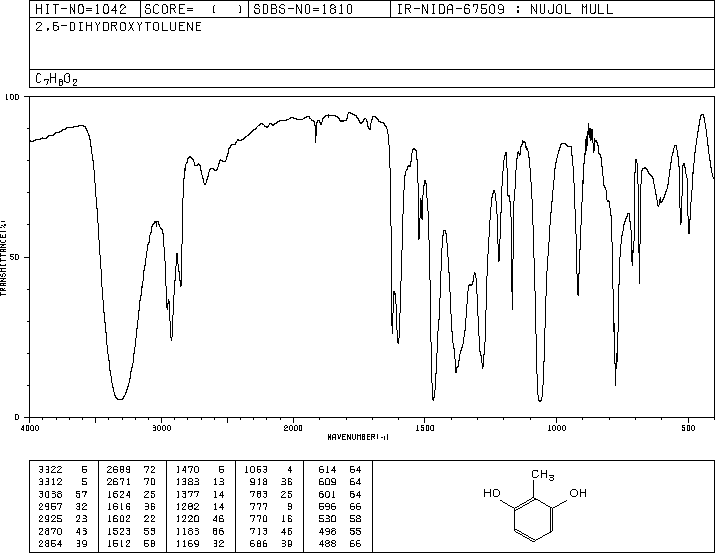Click the 2000 wavenumber axis label

(x=293, y=428)
